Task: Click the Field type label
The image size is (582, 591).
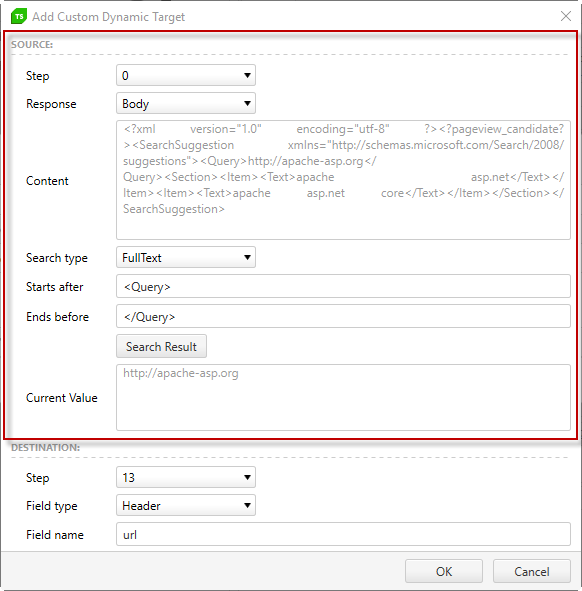Action: [52, 506]
